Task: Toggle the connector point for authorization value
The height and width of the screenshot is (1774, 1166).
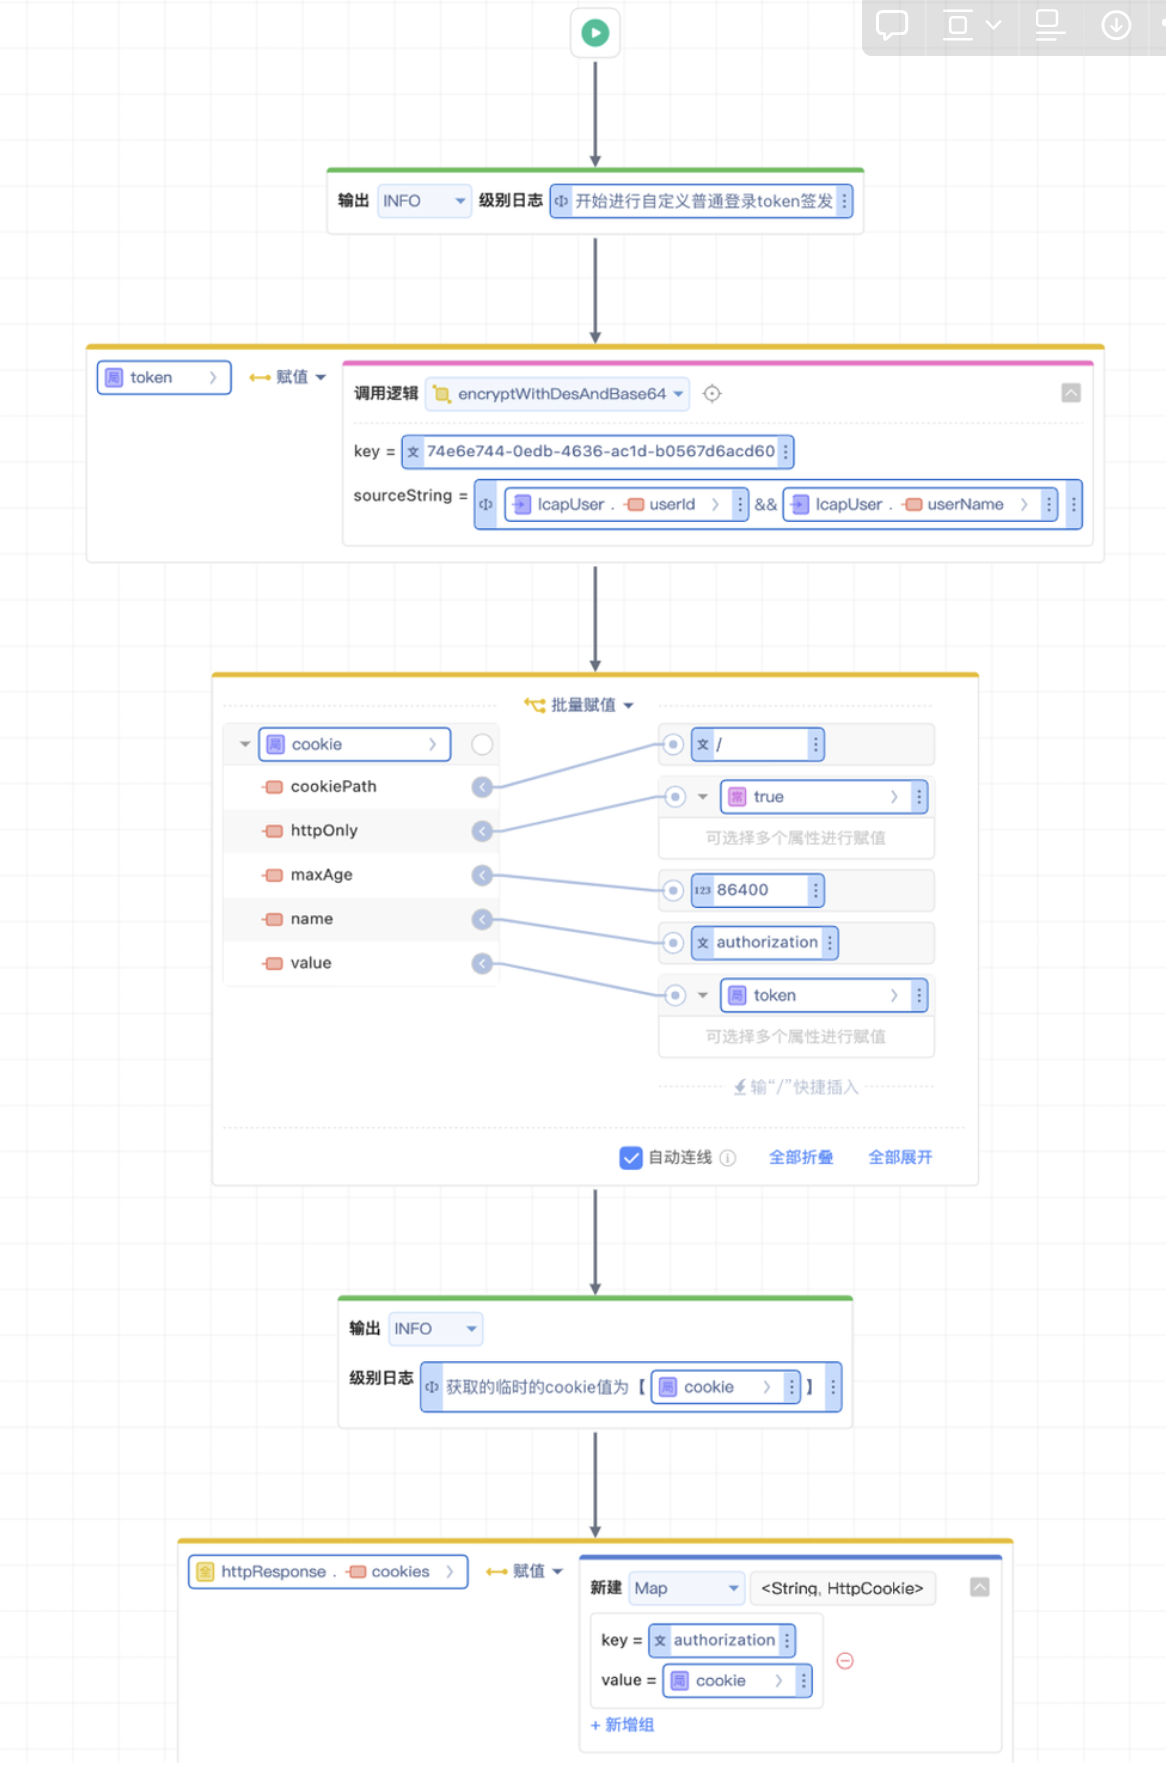Action: [673, 942]
